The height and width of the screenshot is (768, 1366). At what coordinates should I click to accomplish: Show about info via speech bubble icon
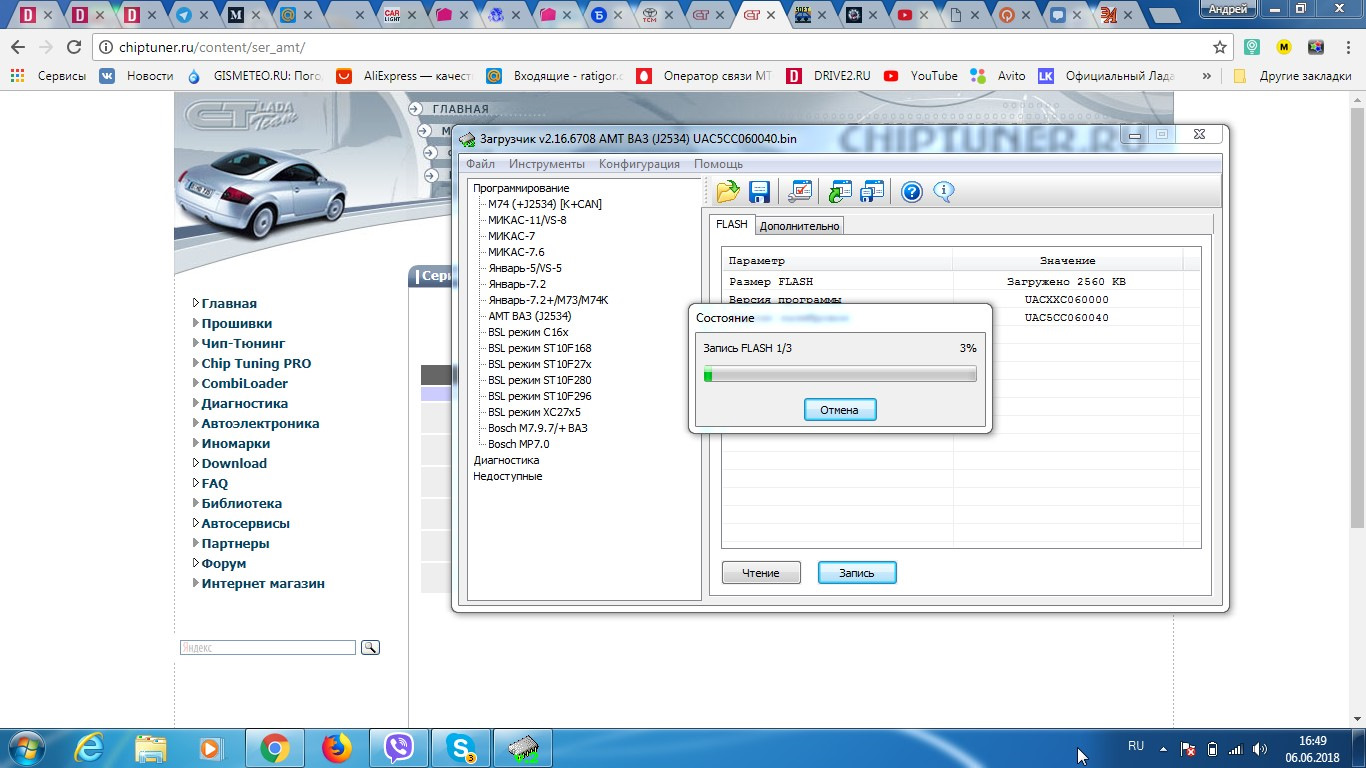click(x=943, y=191)
